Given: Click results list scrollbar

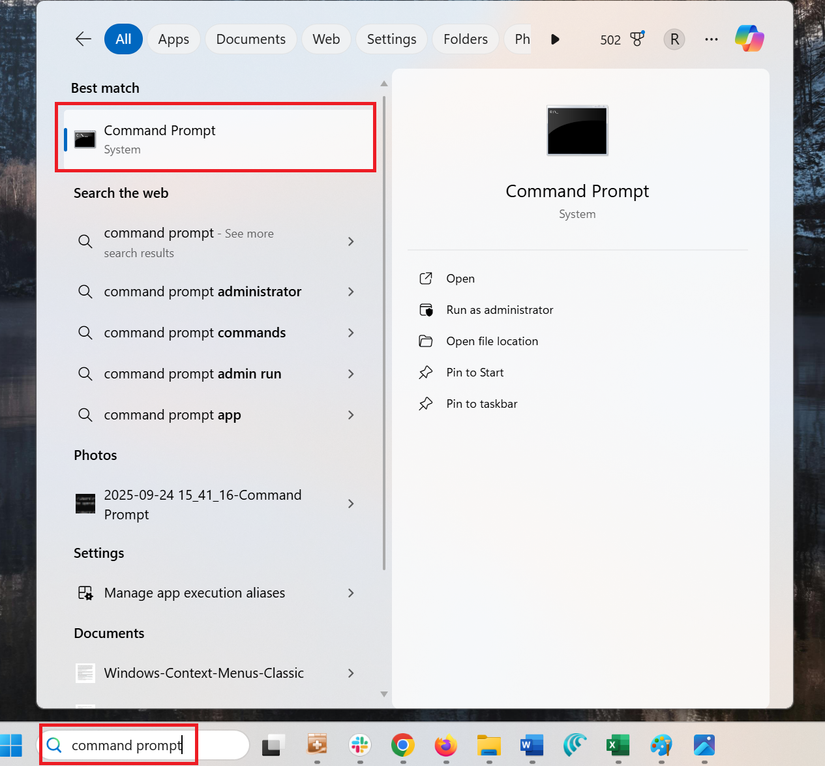Looking at the screenshot, I should pos(384,332).
